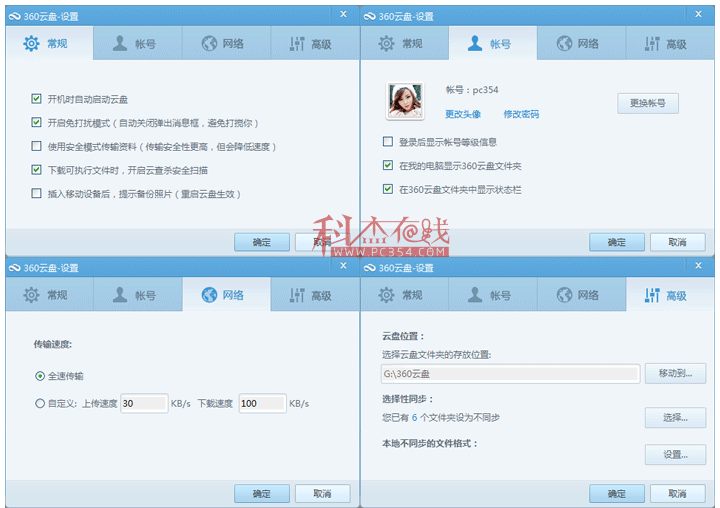Click gear icon in bottom-right window's 常规 tab
Screen dimensions: 720x508
[386, 295]
